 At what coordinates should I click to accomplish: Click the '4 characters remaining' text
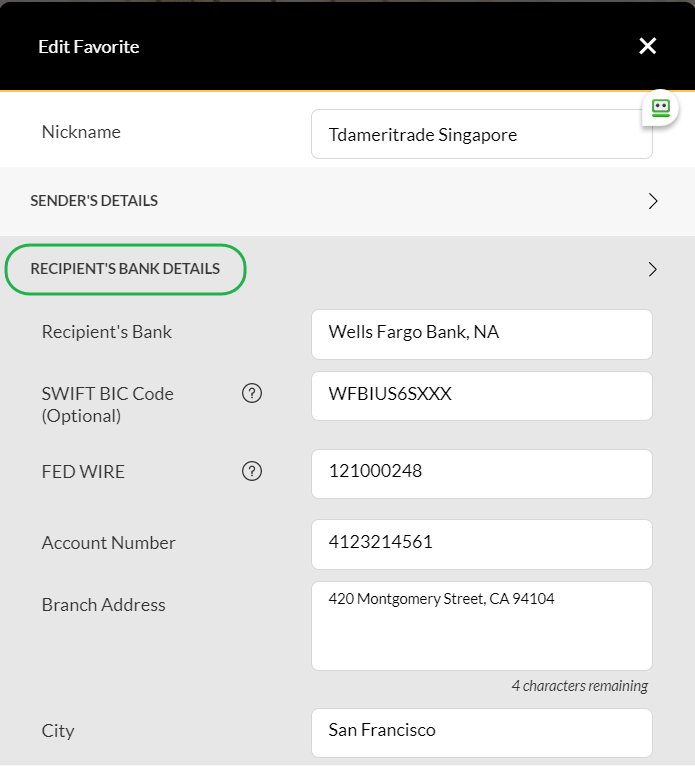tap(580, 686)
